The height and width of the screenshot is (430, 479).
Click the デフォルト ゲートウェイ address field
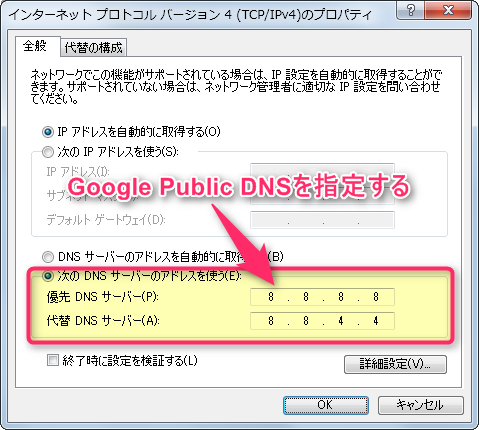coord(322,220)
